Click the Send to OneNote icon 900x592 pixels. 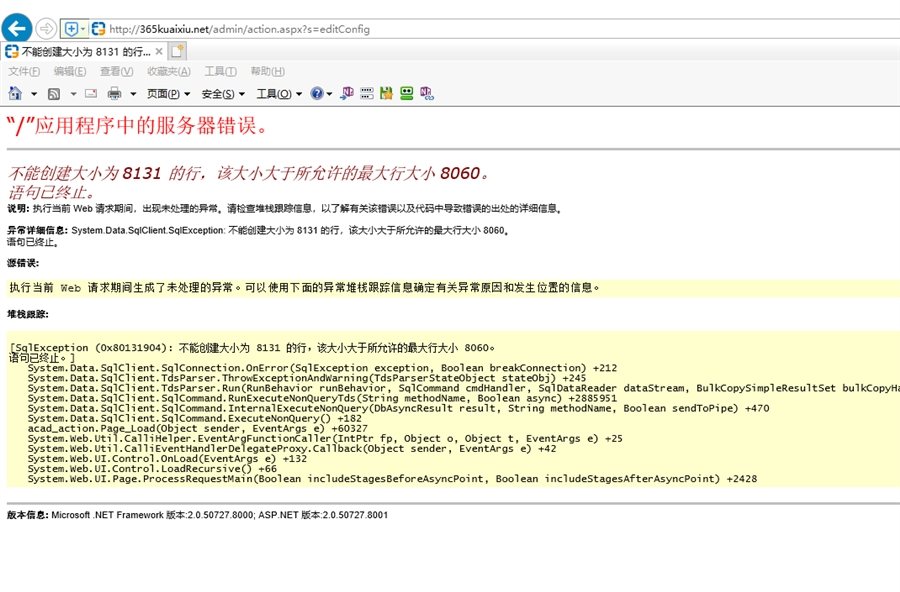(x=347, y=93)
